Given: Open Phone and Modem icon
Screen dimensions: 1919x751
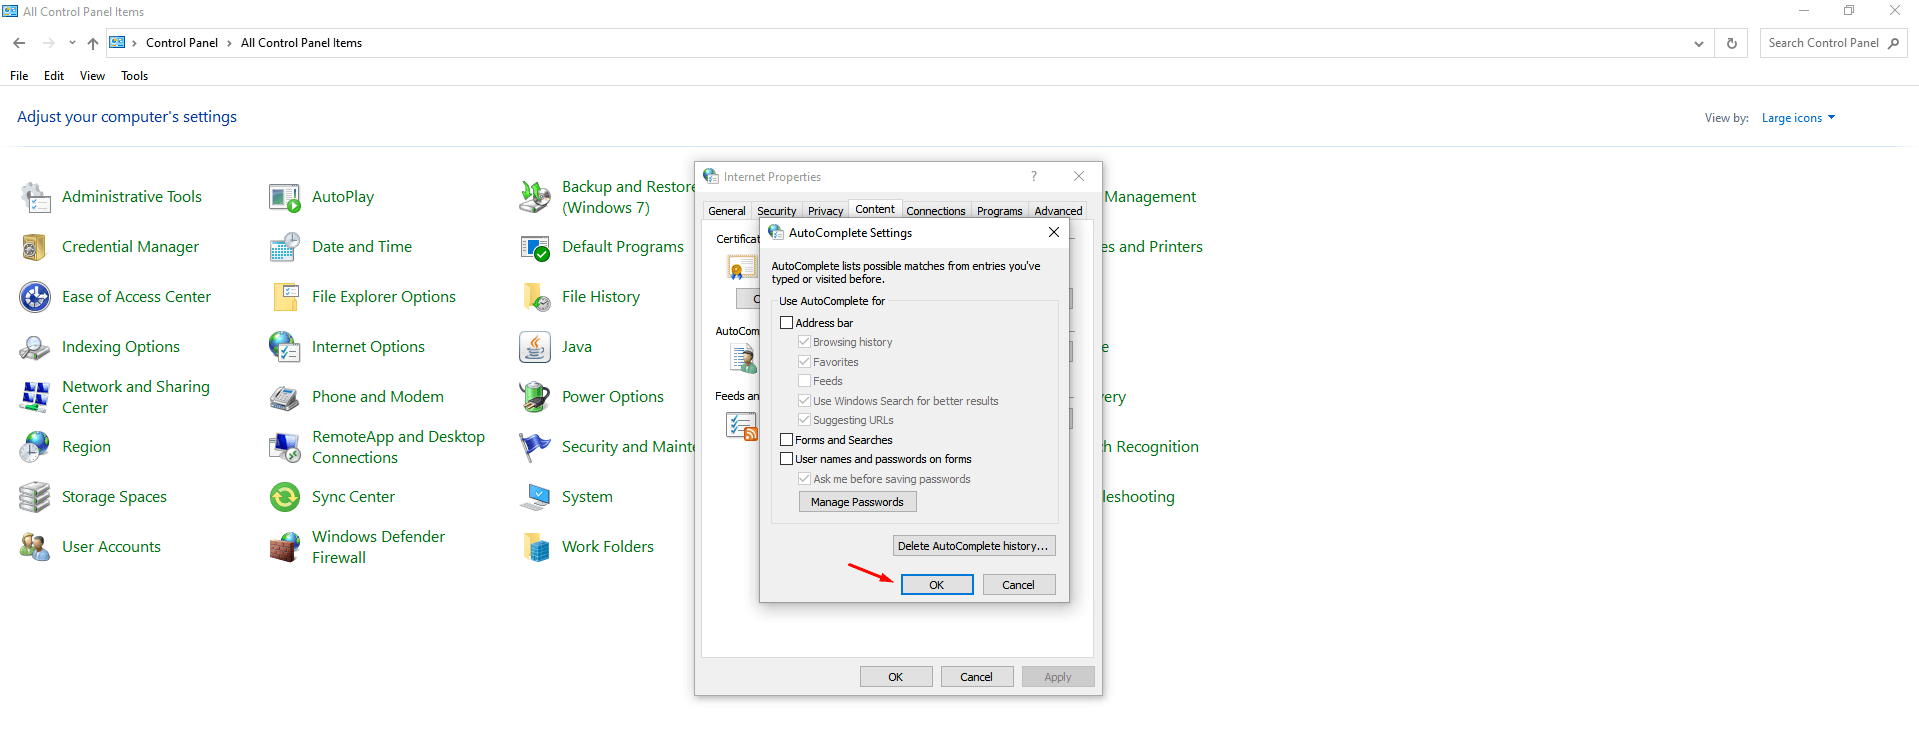Looking at the screenshot, I should click(285, 397).
